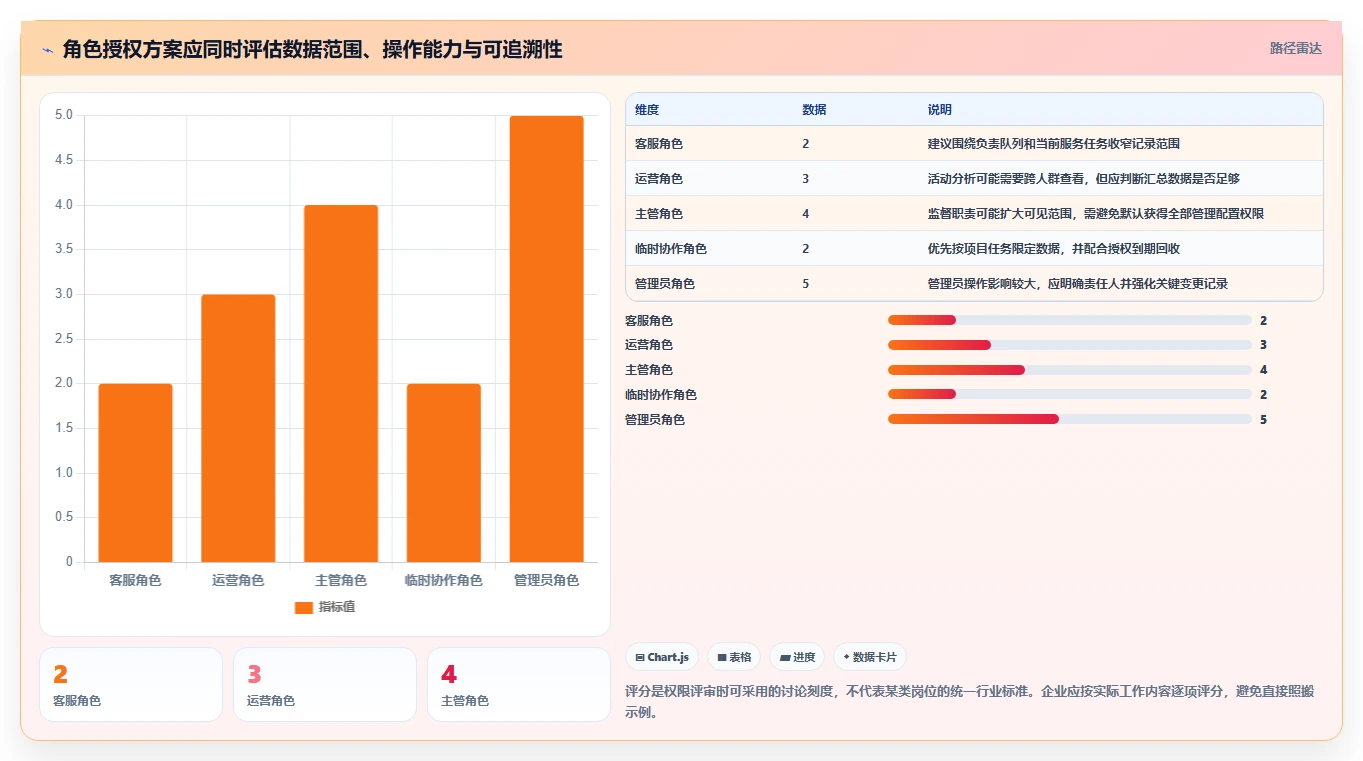The image size is (1363, 761).
Task: Select the 进度 tag chip
Action: pos(797,657)
